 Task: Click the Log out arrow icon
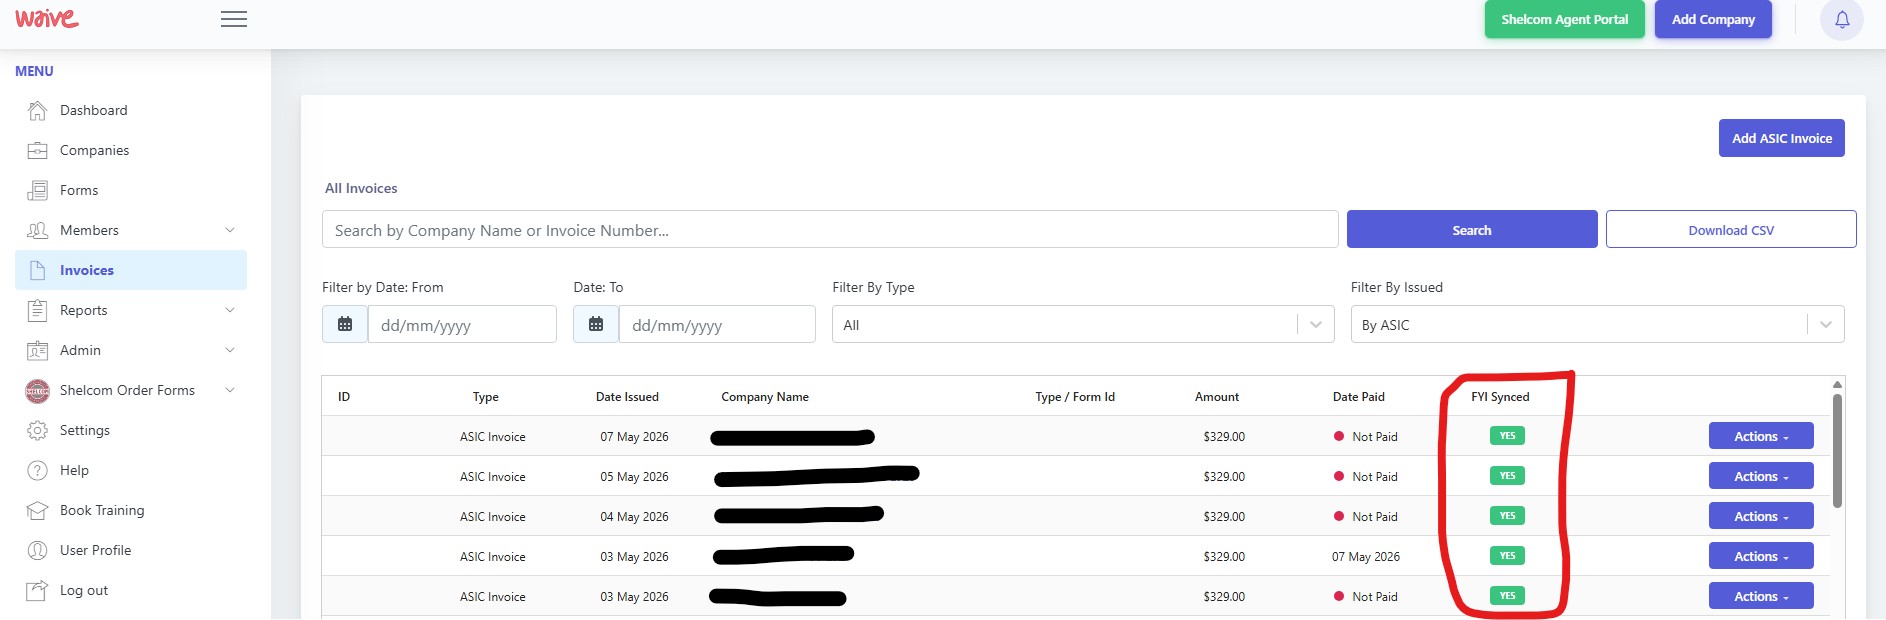37,590
